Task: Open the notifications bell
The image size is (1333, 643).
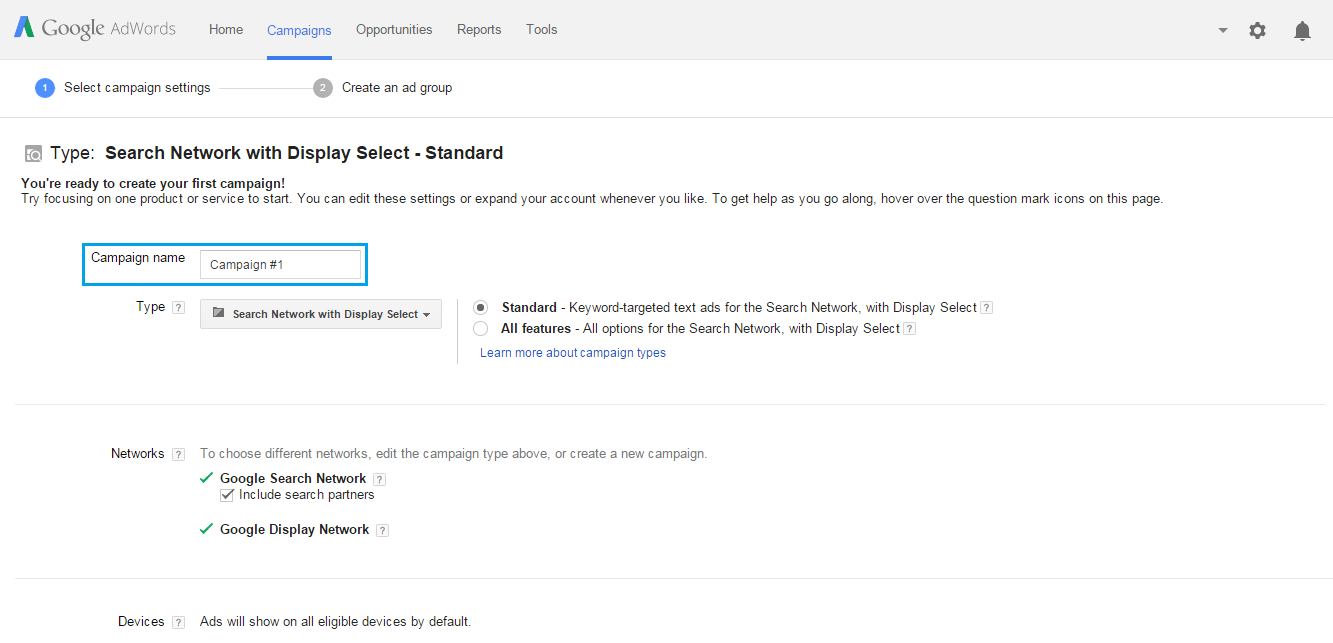Action: [x=1302, y=30]
